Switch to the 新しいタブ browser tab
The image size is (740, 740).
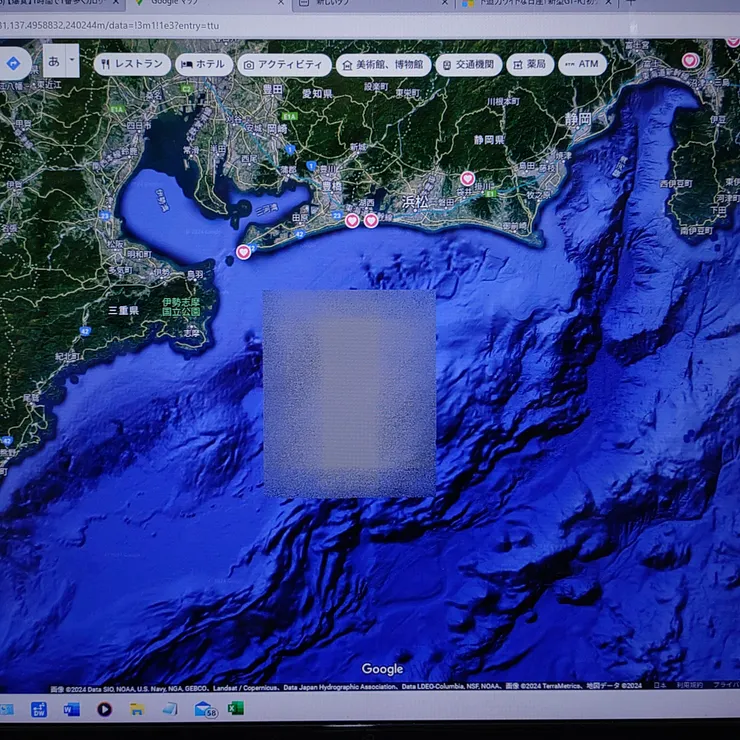click(x=370, y=4)
